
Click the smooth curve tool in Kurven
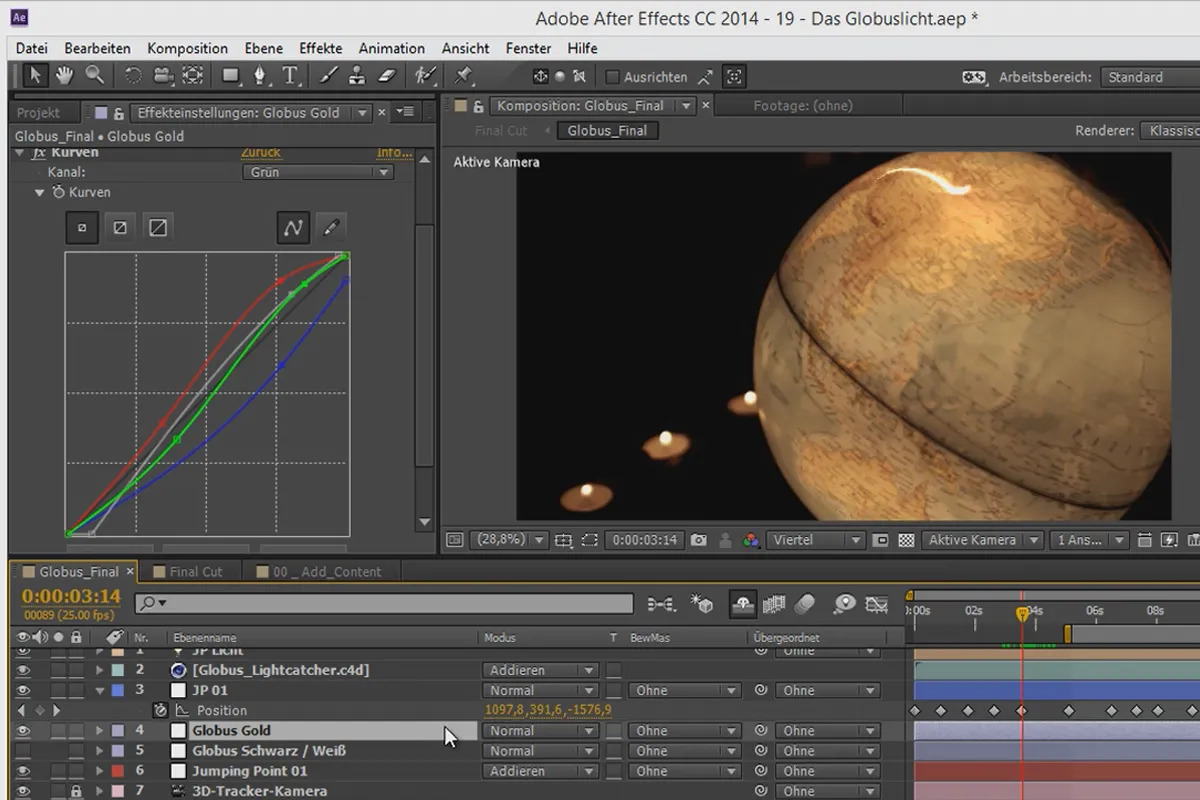click(x=293, y=228)
